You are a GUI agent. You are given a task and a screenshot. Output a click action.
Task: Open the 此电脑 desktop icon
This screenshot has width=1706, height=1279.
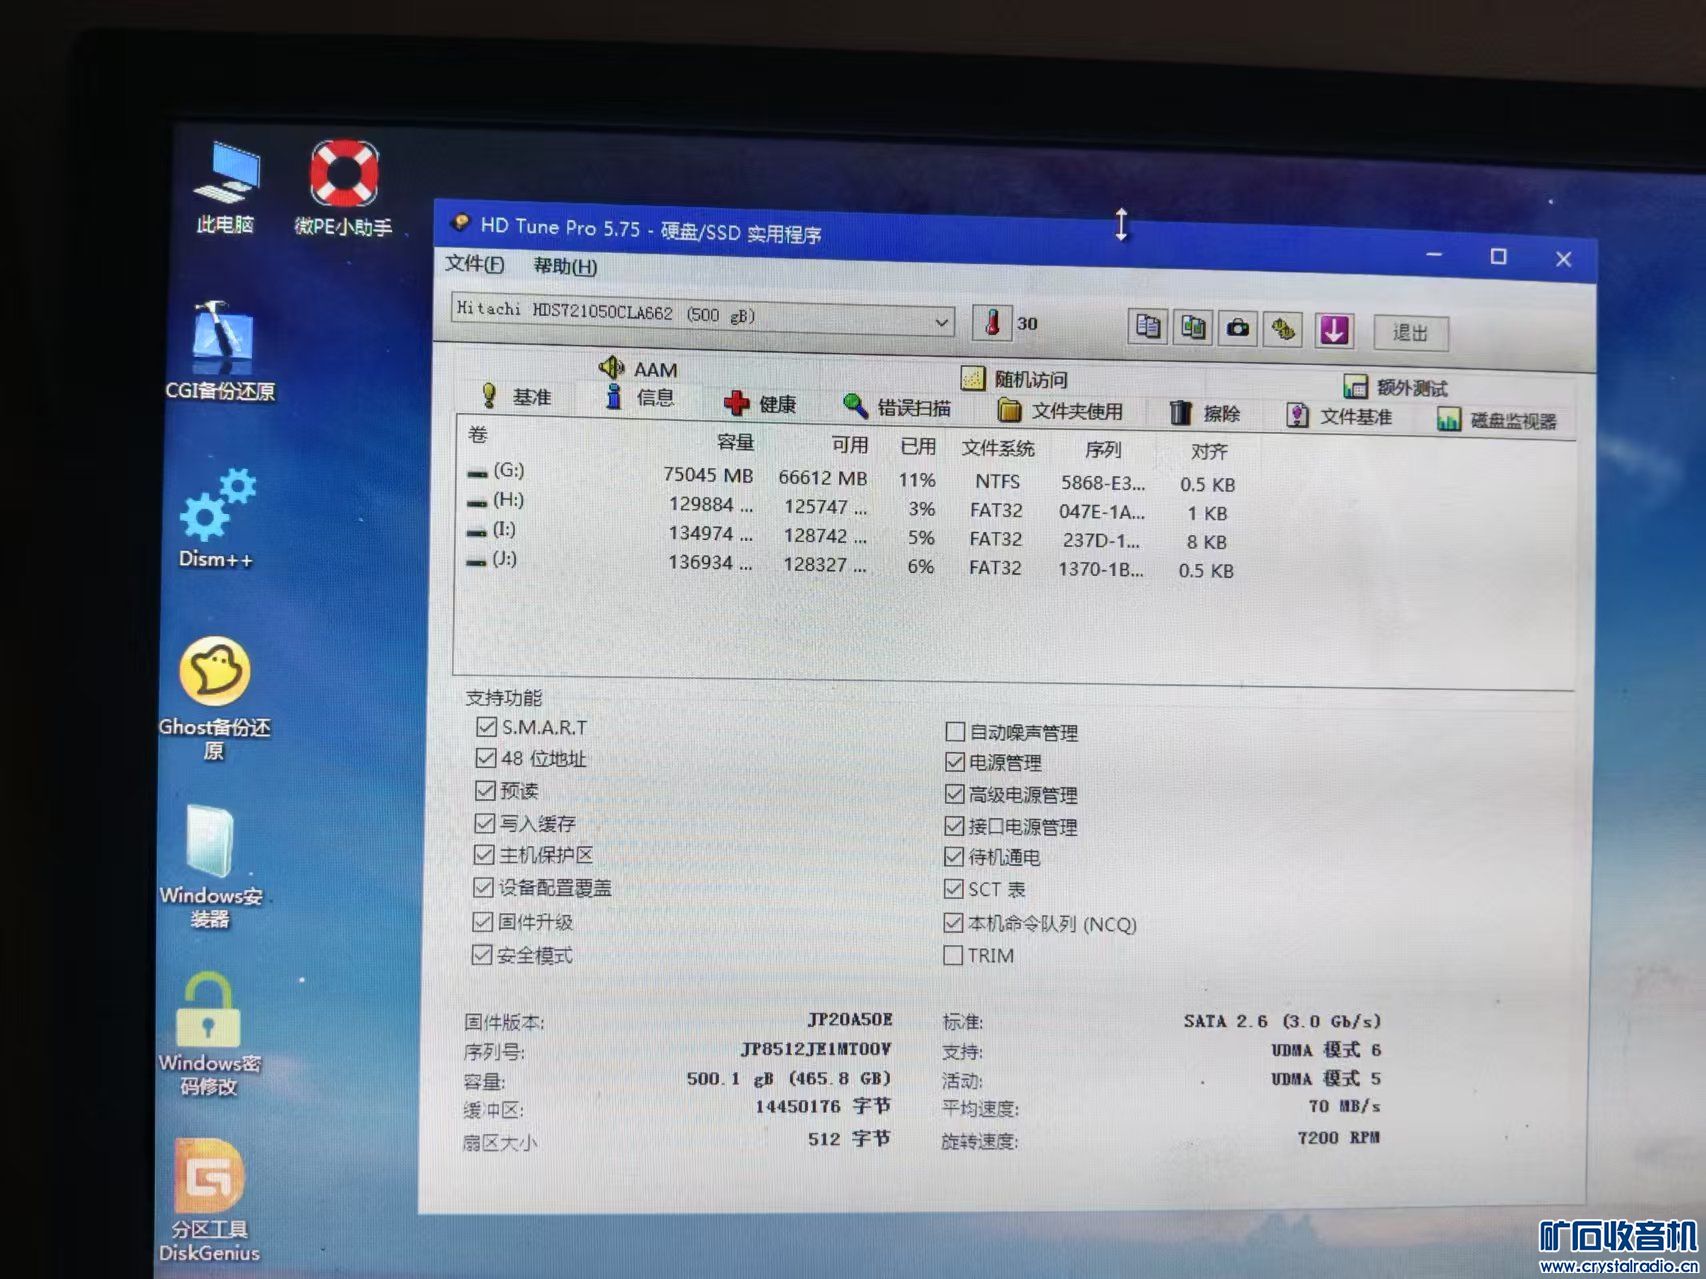tap(227, 187)
